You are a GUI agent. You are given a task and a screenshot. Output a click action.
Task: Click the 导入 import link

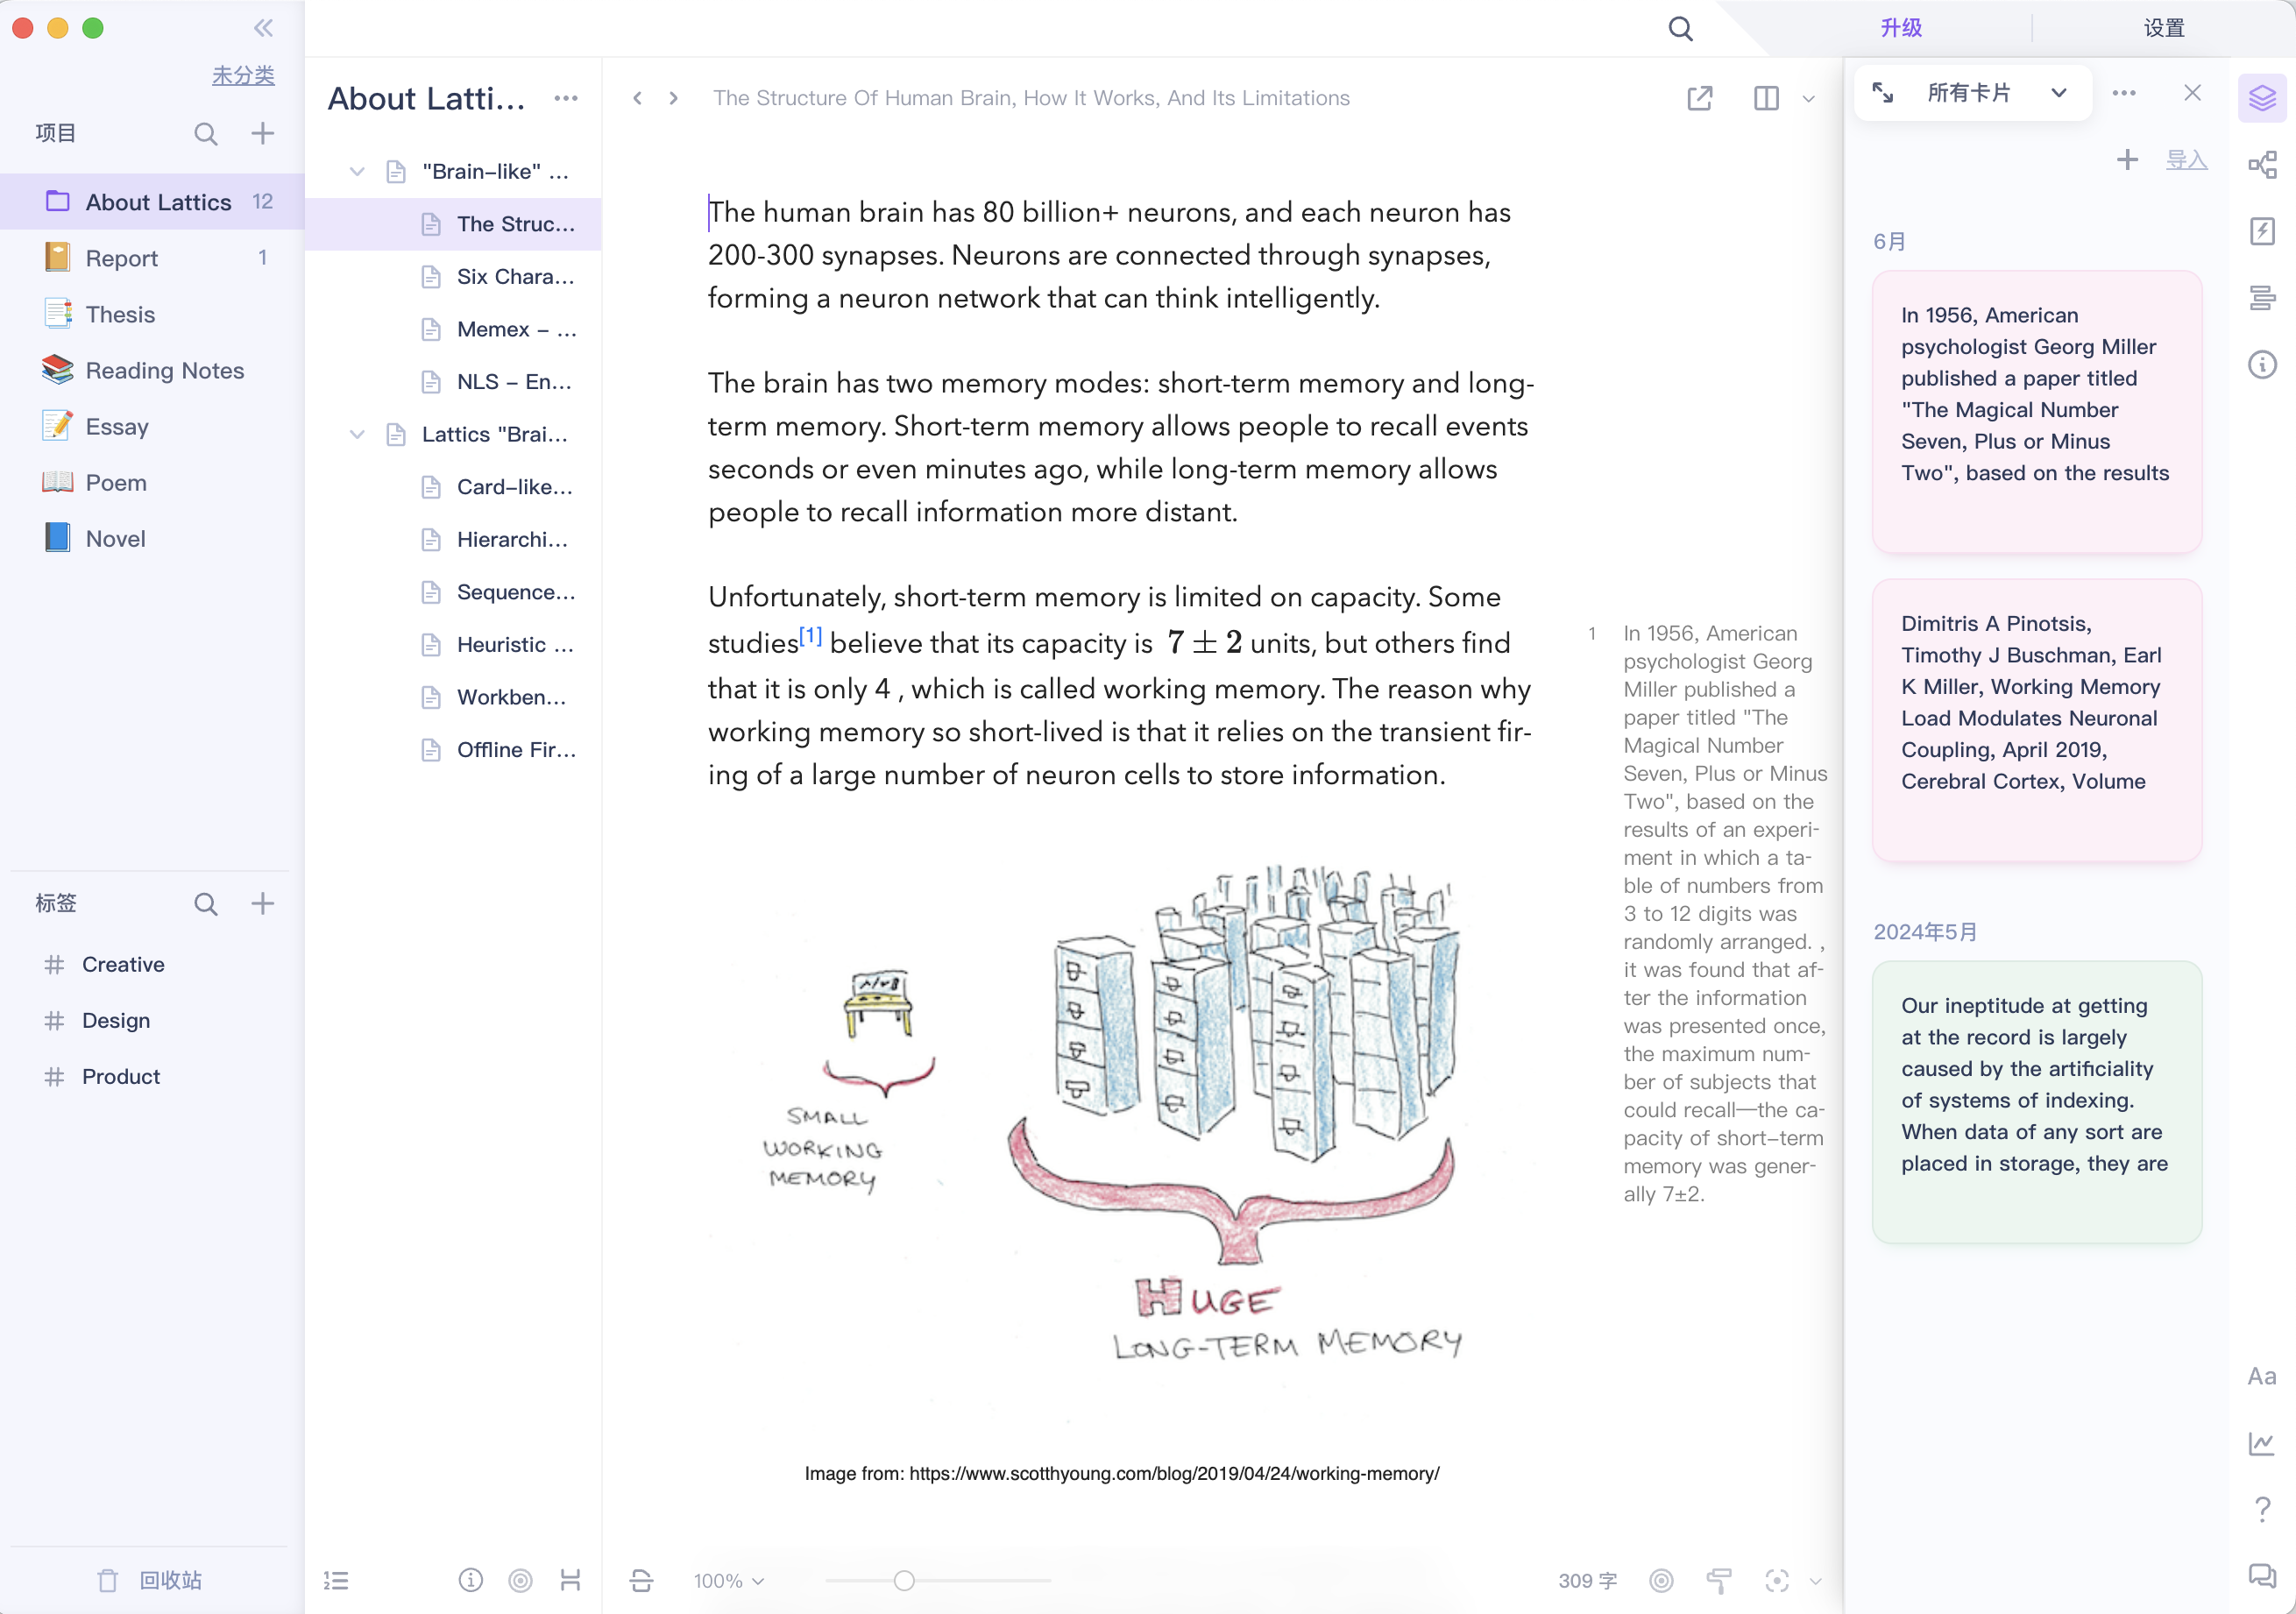tap(2186, 159)
